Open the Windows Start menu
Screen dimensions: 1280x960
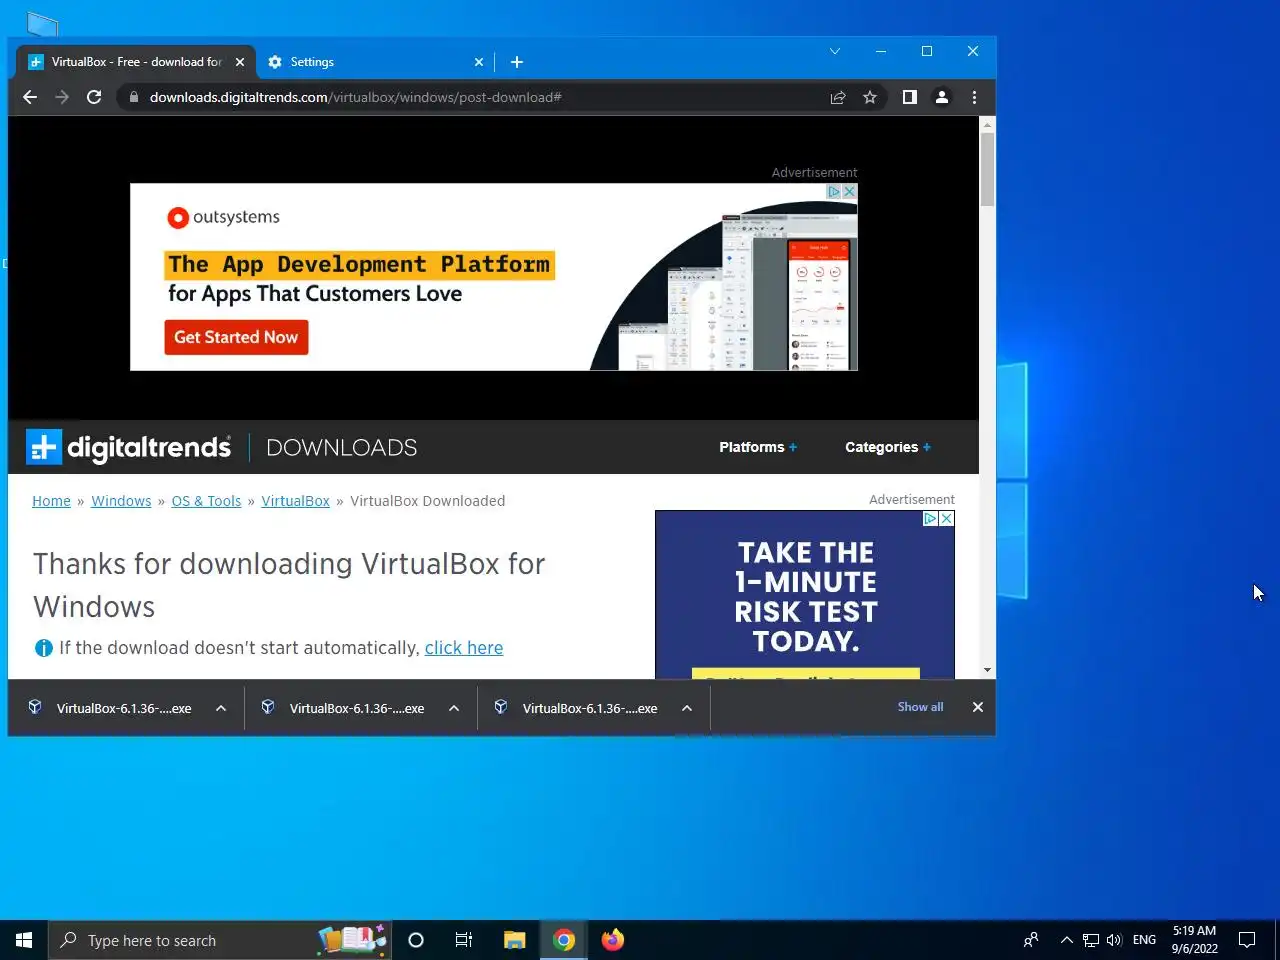pos(24,940)
